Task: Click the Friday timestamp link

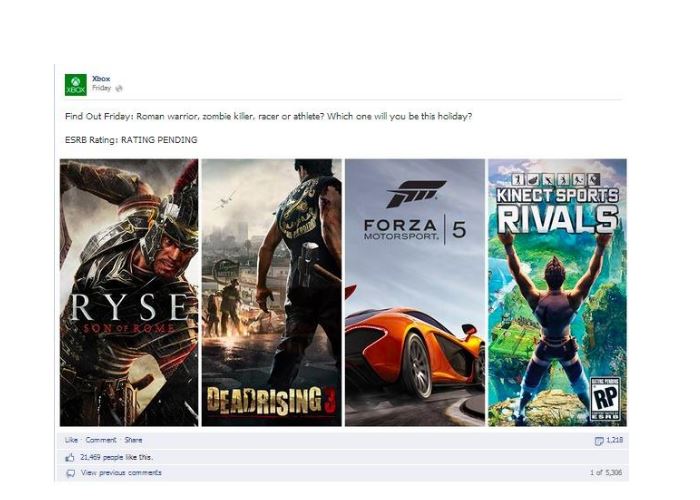Action: (101, 88)
